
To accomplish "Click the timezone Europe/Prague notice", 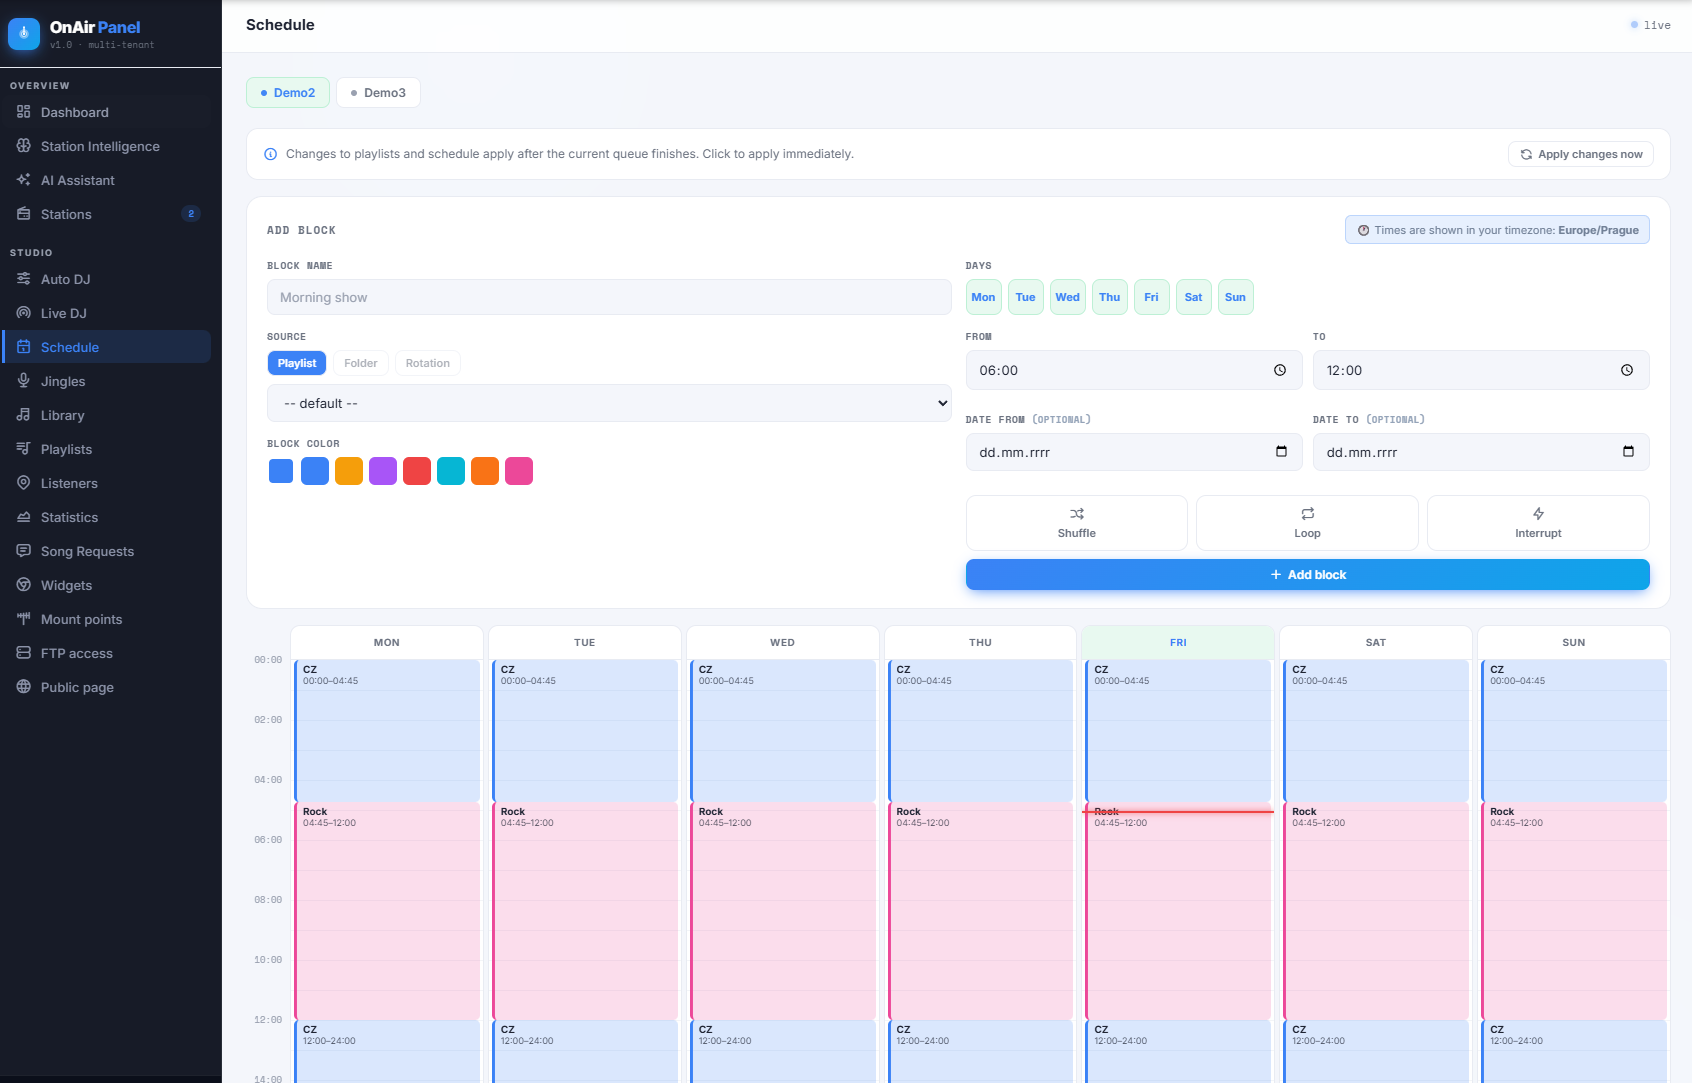I will (1497, 230).
